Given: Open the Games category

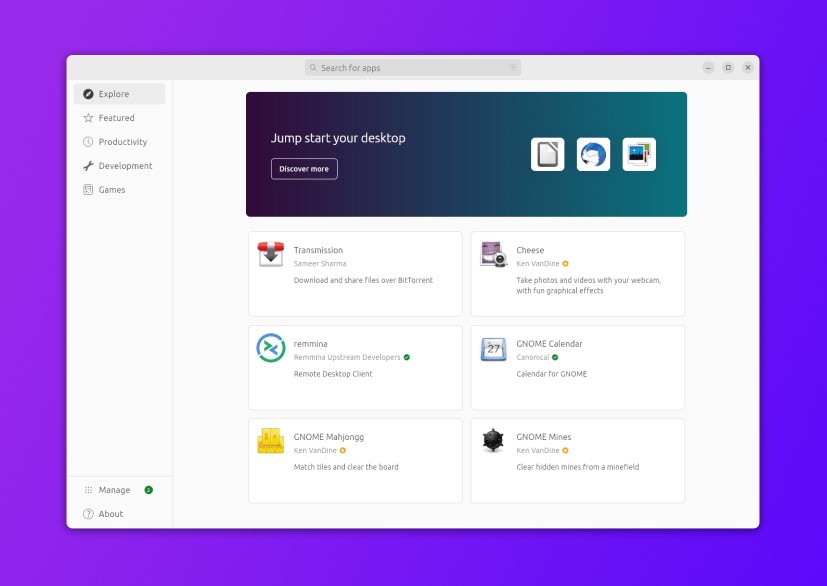Looking at the screenshot, I should click(x=119, y=190).
